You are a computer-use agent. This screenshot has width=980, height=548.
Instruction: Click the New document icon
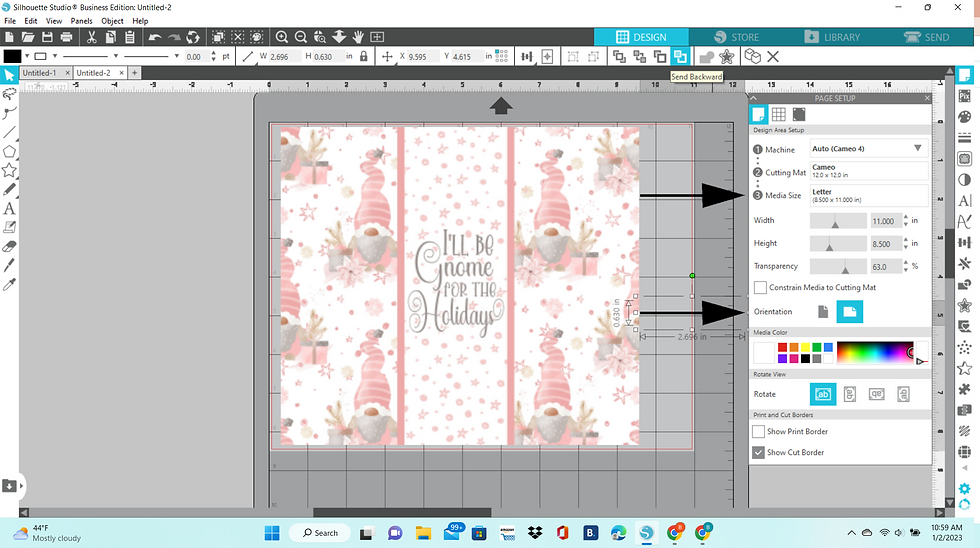[x=9, y=37]
